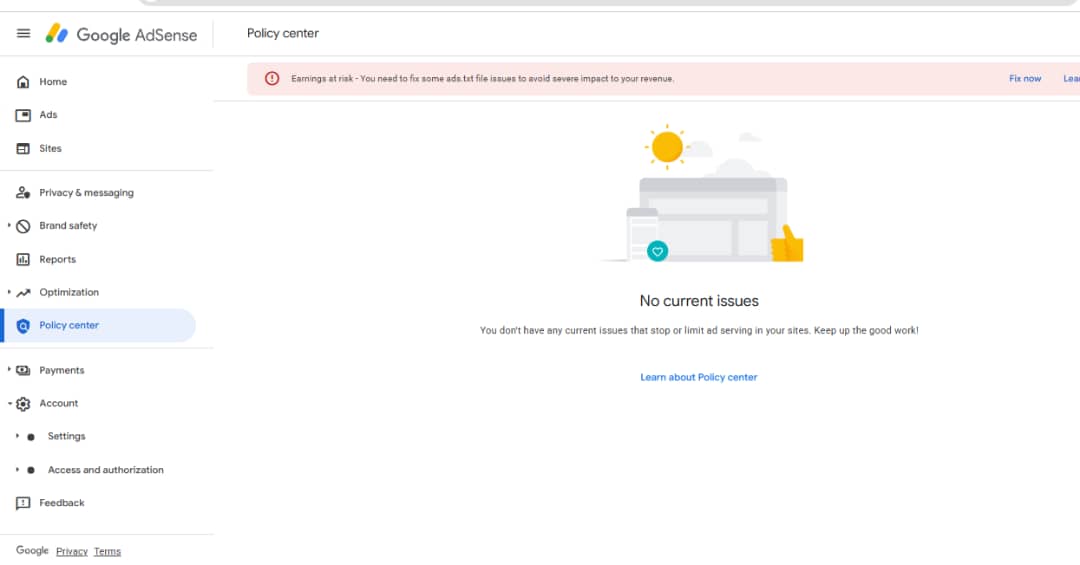1080x565 pixels.
Task: Click the Reports chart icon
Action: click(x=23, y=259)
